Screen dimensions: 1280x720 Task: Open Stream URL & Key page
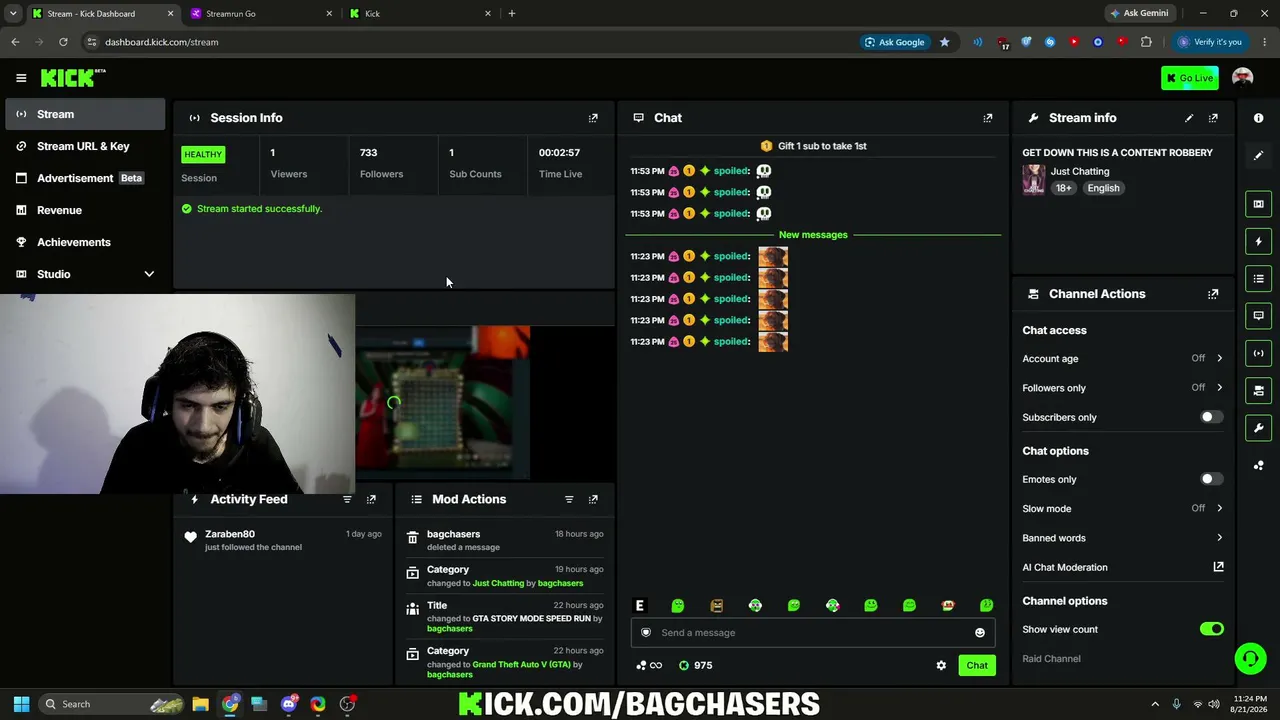click(85, 146)
